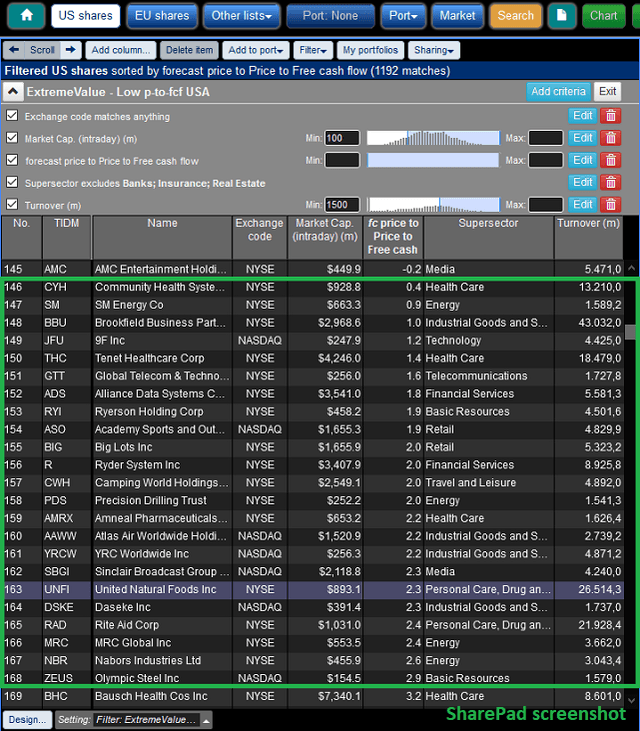Select the United Natural Foods Inc row
Viewport: 640px width, 731px height.
tap(313, 589)
